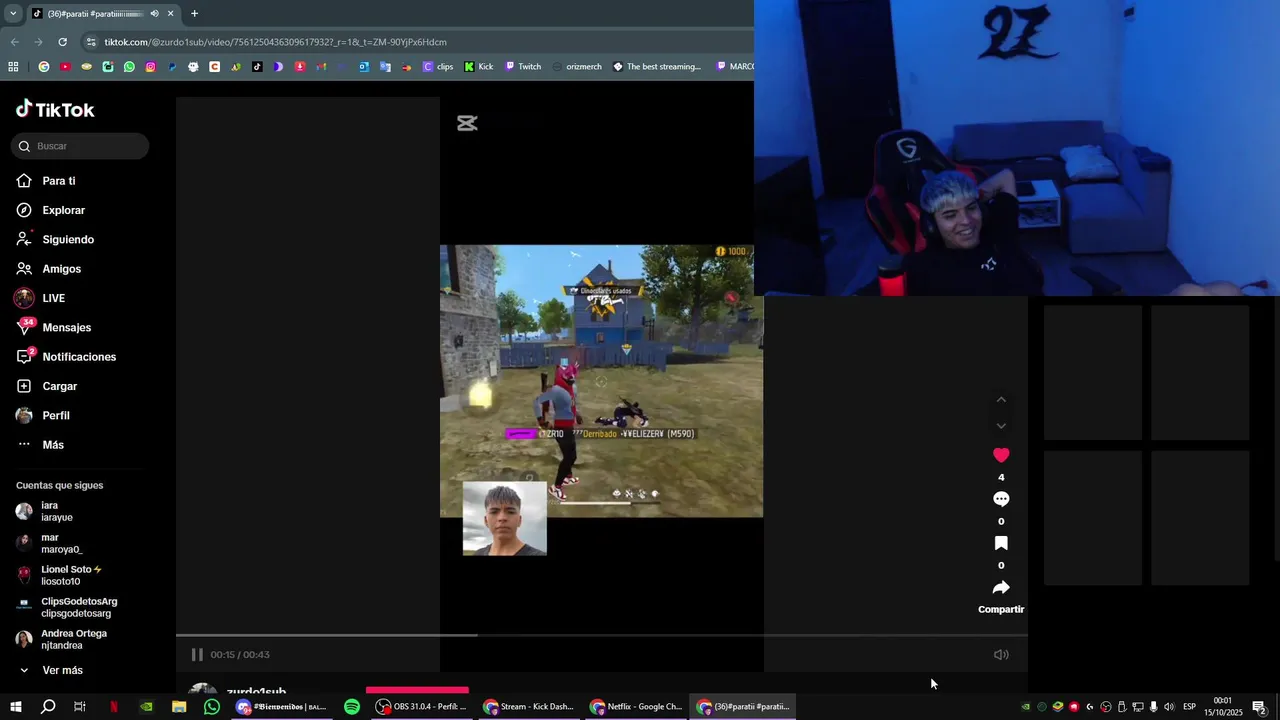This screenshot has height=720, width=1280.
Task: Open the LIVE section
Action: 40,298
